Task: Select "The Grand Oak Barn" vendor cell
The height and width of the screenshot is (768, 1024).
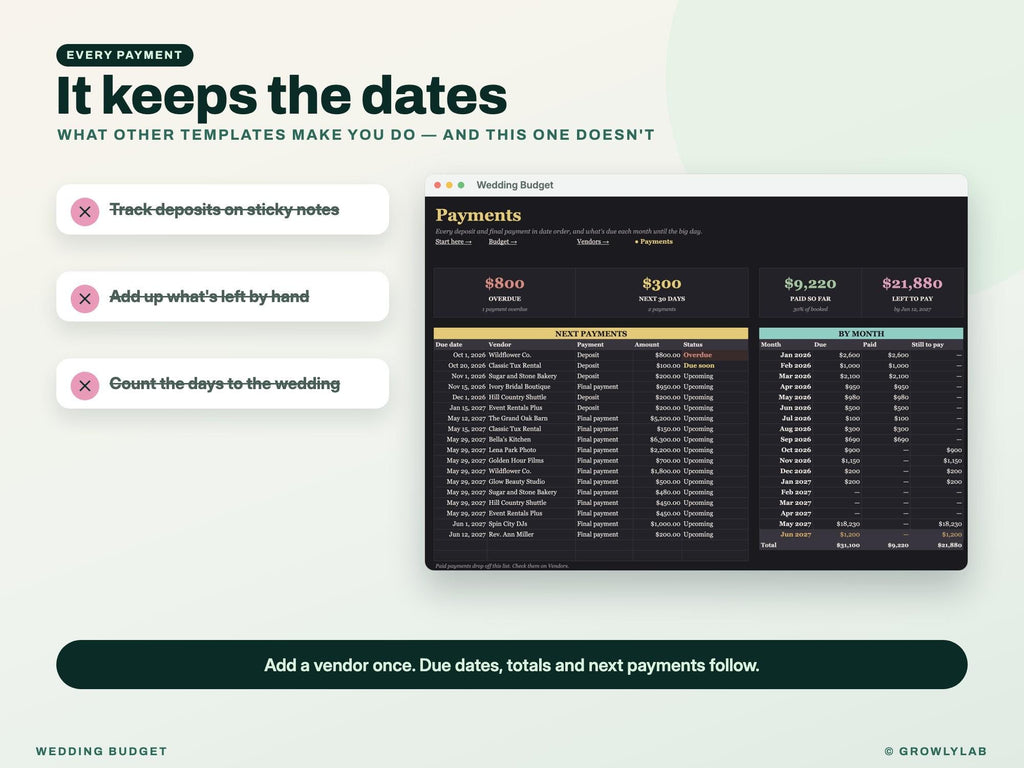Action: tap(518, 418)
